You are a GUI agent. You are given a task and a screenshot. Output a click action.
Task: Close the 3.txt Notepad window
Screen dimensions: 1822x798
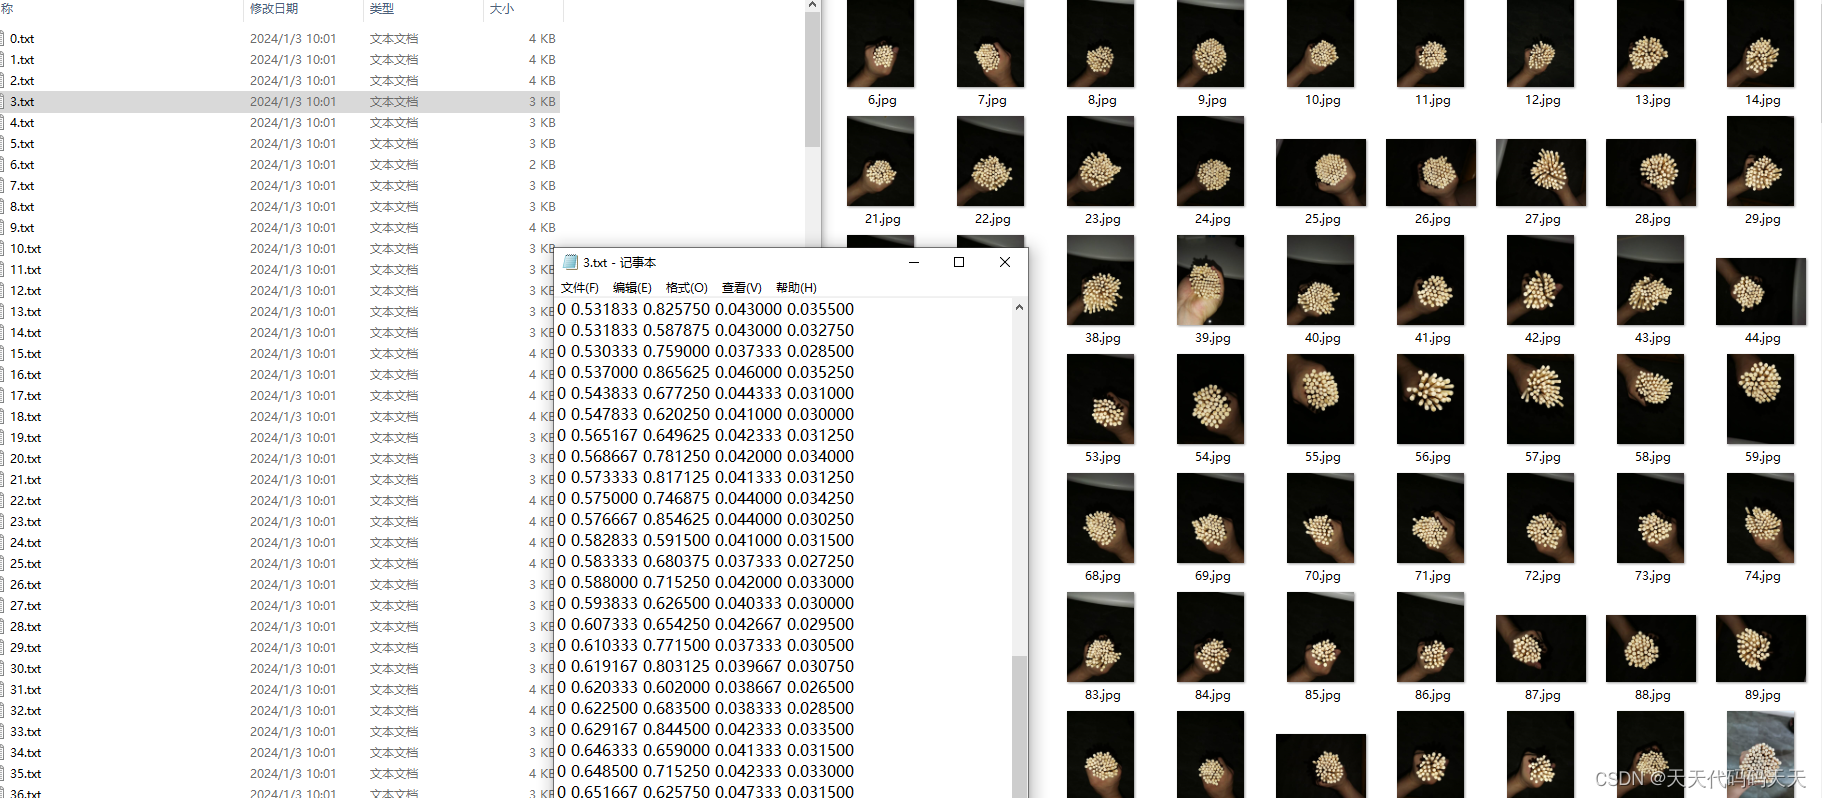(x=1005, y=262)
